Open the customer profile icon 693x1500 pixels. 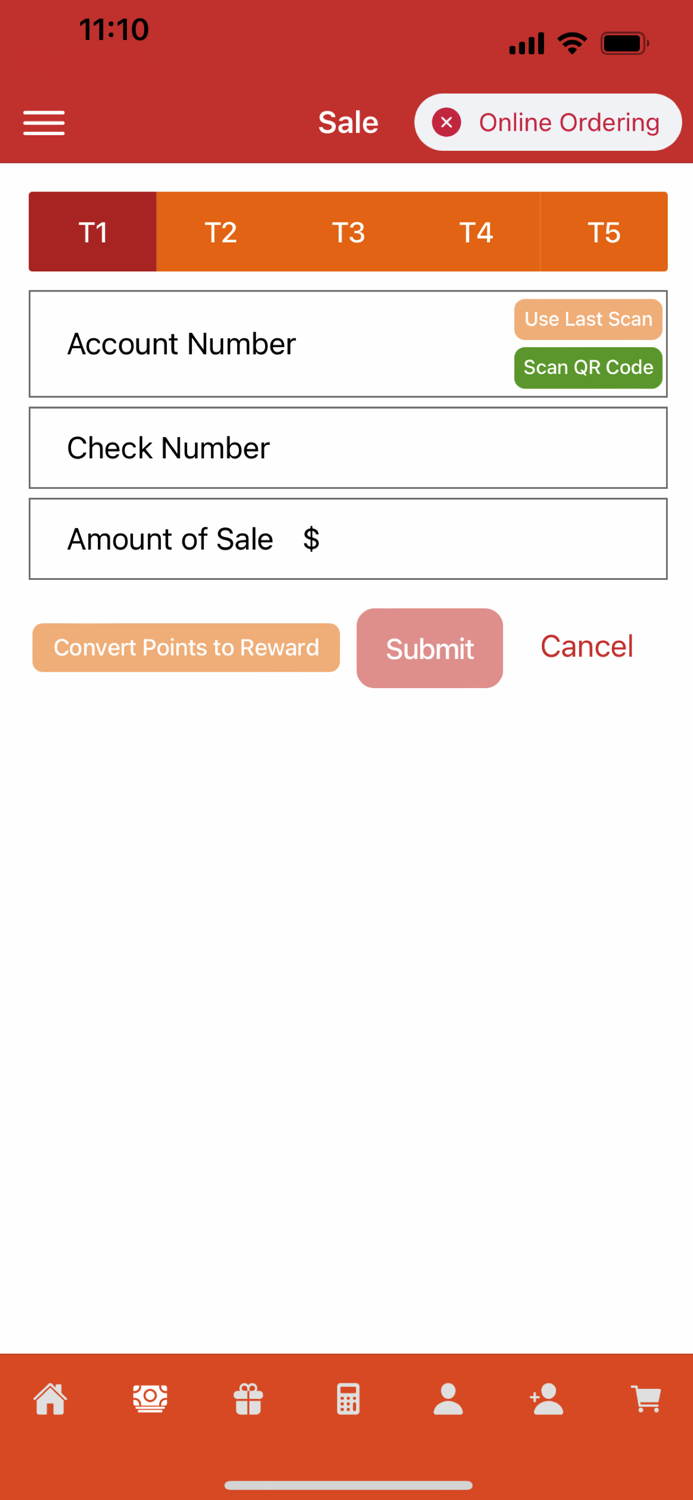(x=447, y=1399)
